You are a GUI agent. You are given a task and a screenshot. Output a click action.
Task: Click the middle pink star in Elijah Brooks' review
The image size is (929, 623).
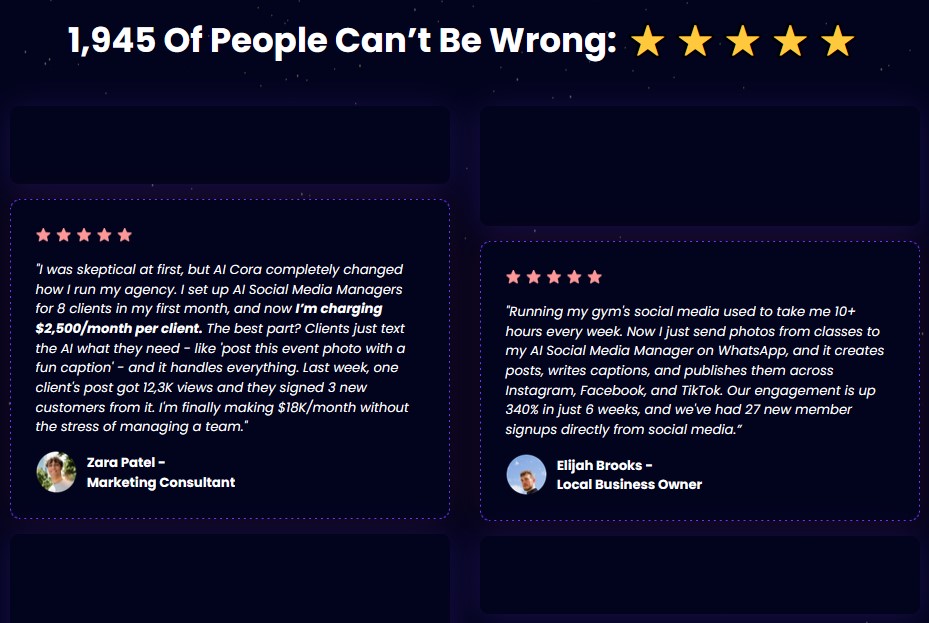[x=554, y=277]
